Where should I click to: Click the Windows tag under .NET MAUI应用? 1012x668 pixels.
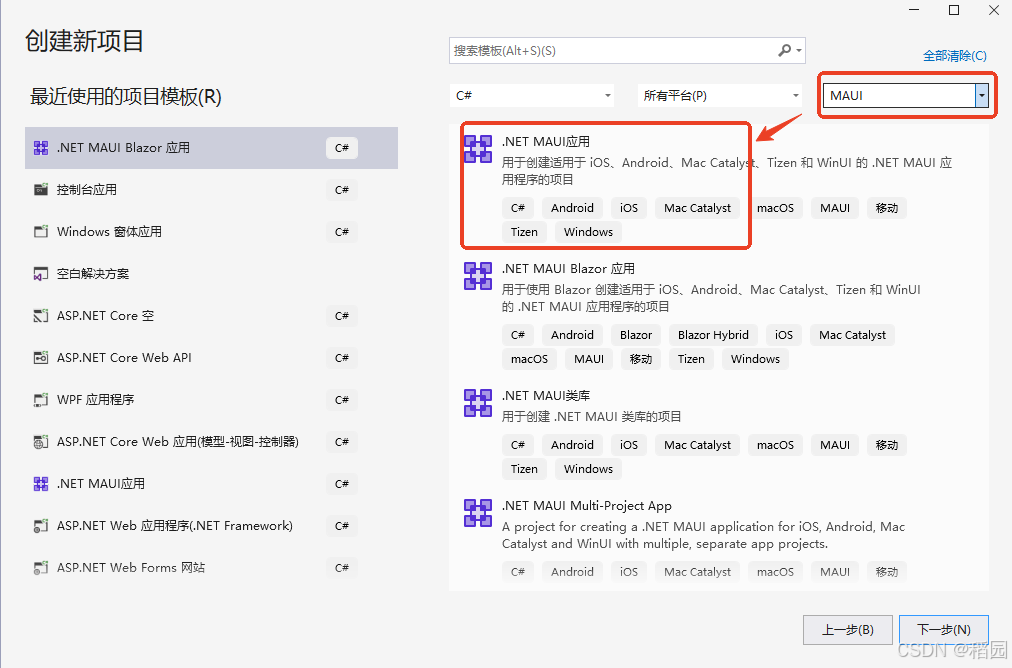coord(588,232)
